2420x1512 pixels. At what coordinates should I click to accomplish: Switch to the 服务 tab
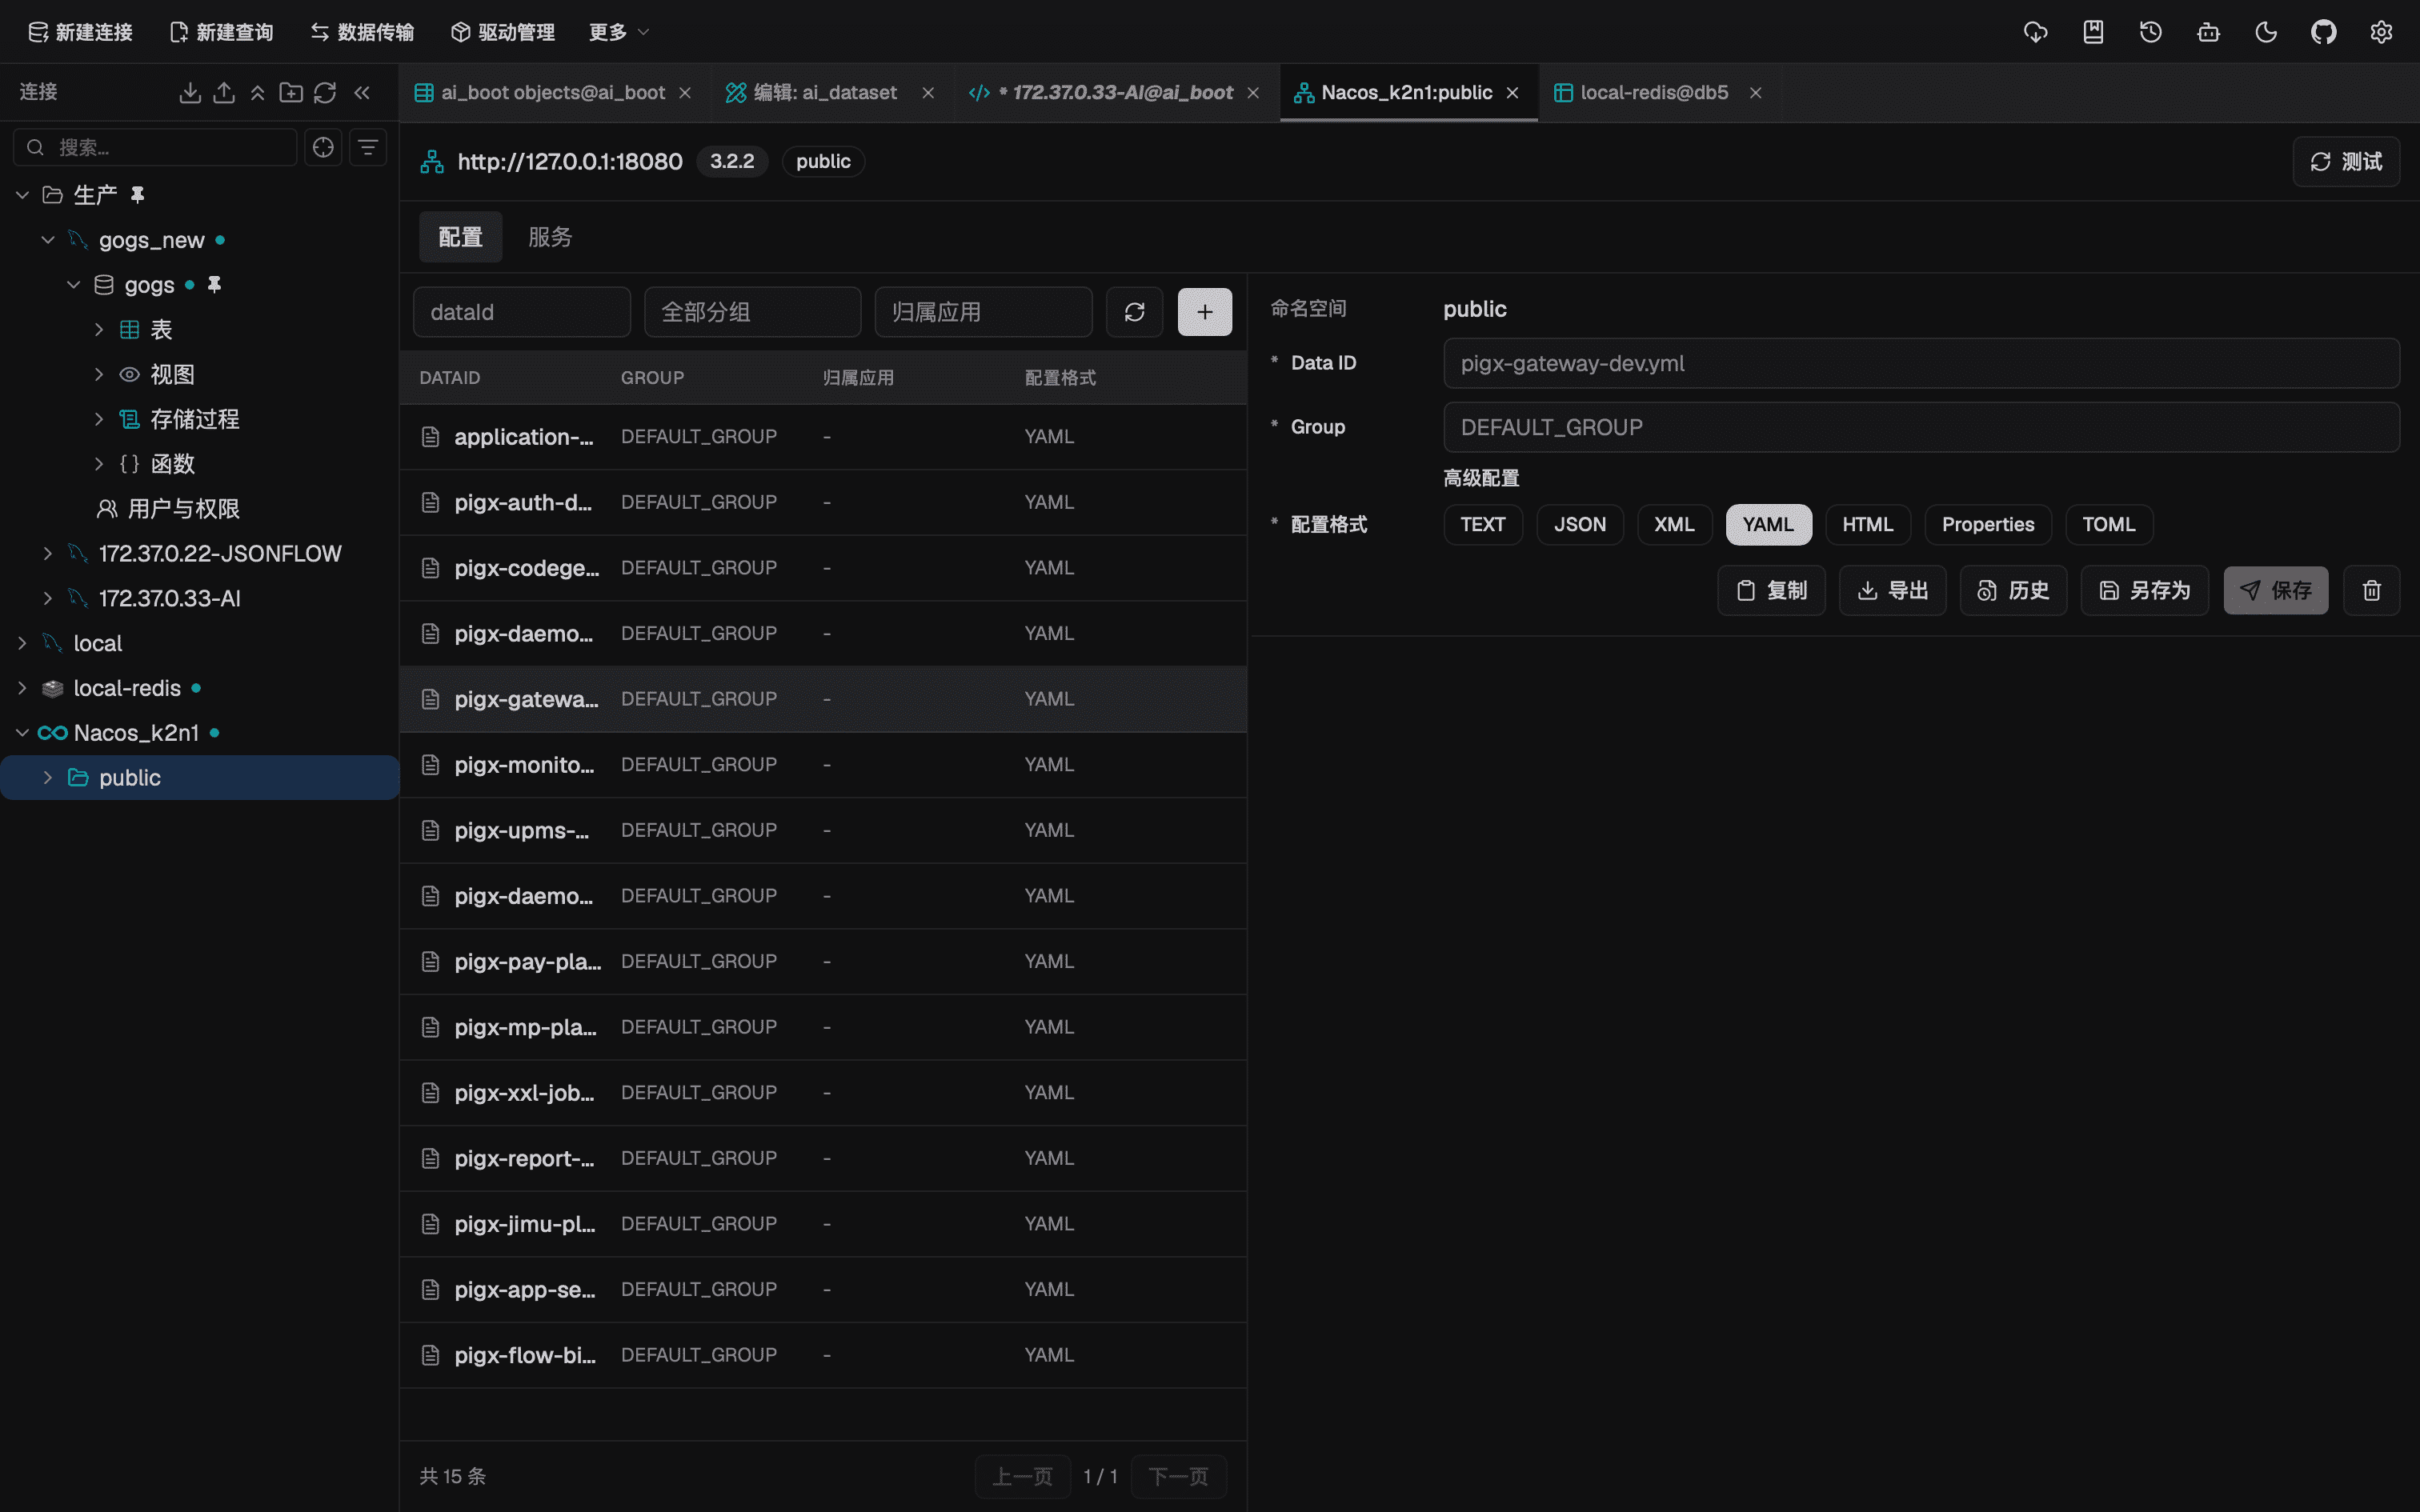click(550, 237)
